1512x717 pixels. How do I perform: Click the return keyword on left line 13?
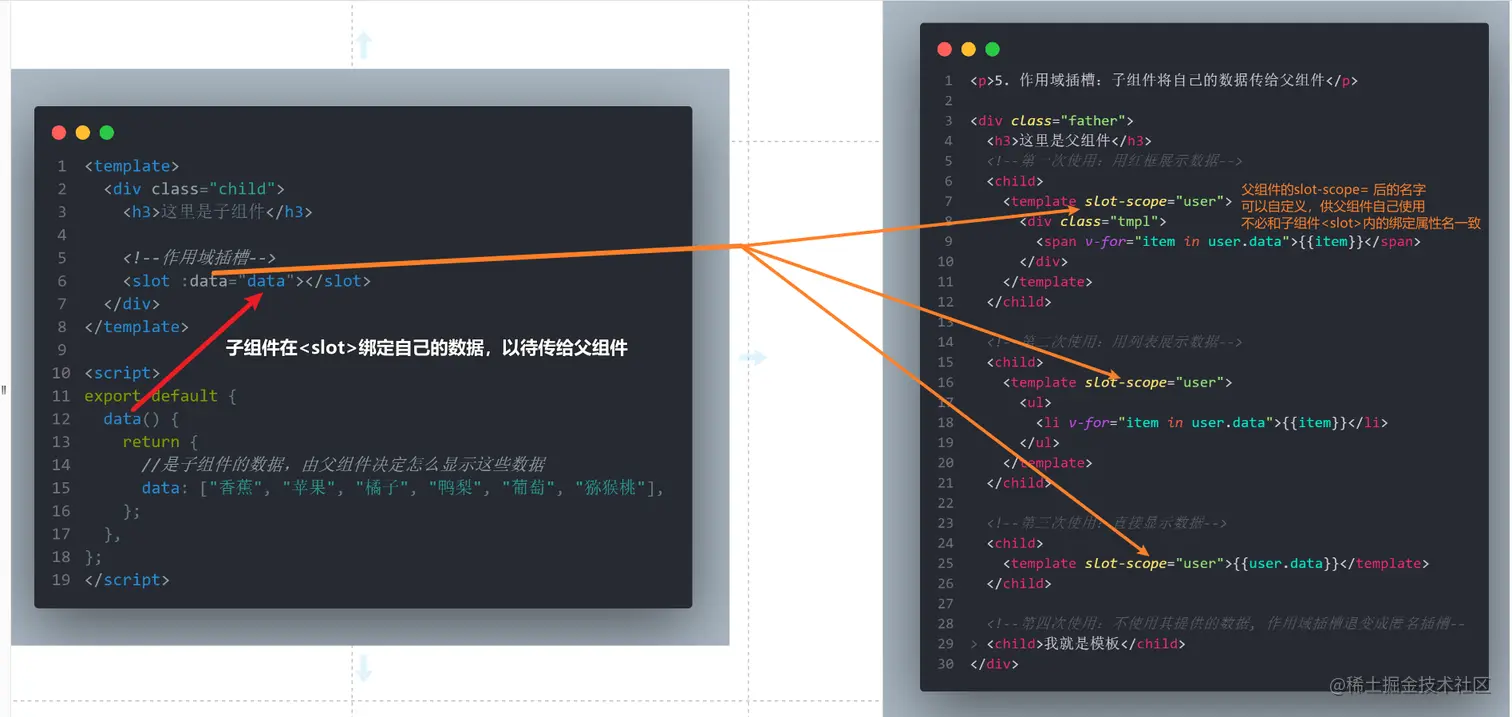coord(151,442)
